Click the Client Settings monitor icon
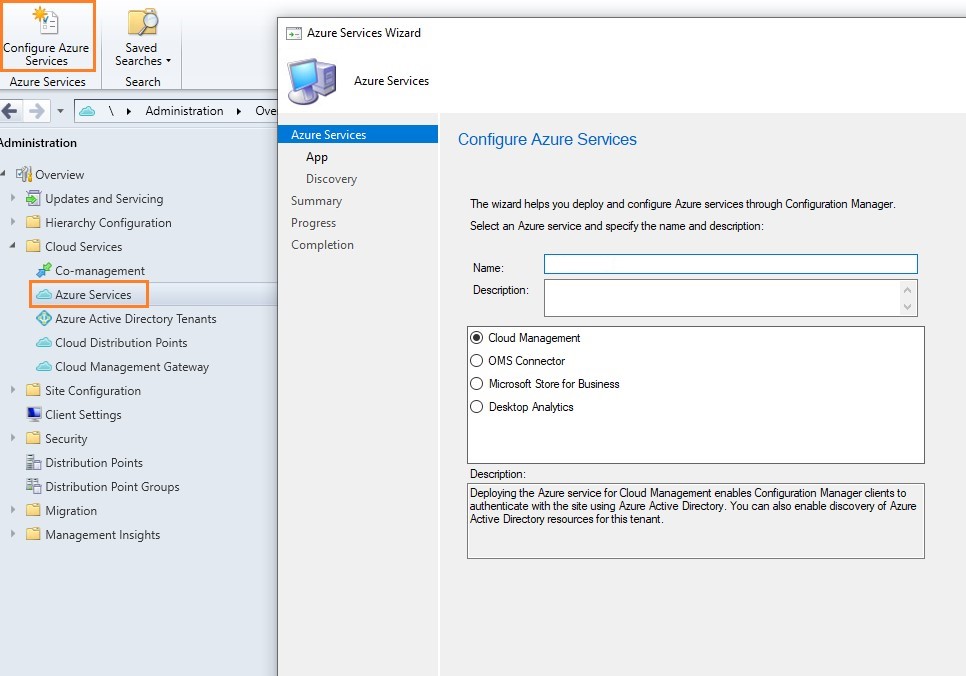Image resolution: width=966 pixels, height=676 pixels. coord(34,414)
